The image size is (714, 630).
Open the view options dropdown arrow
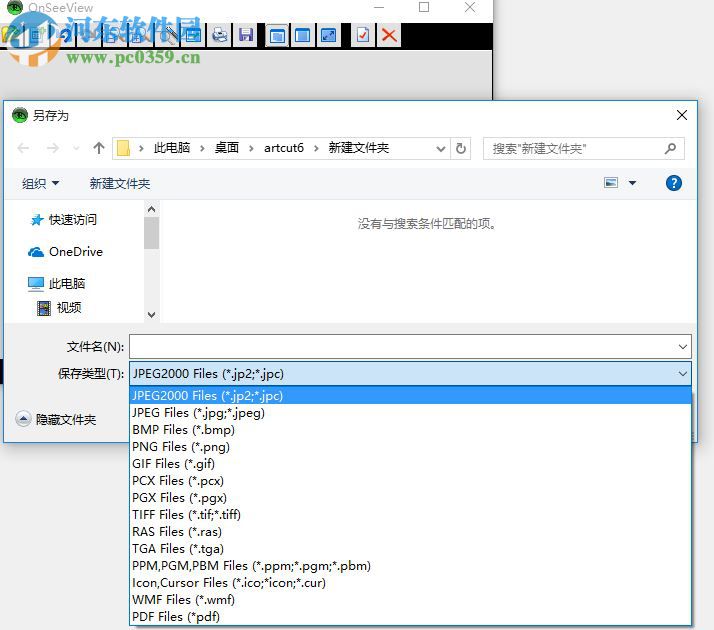click(x=632, y=183)
